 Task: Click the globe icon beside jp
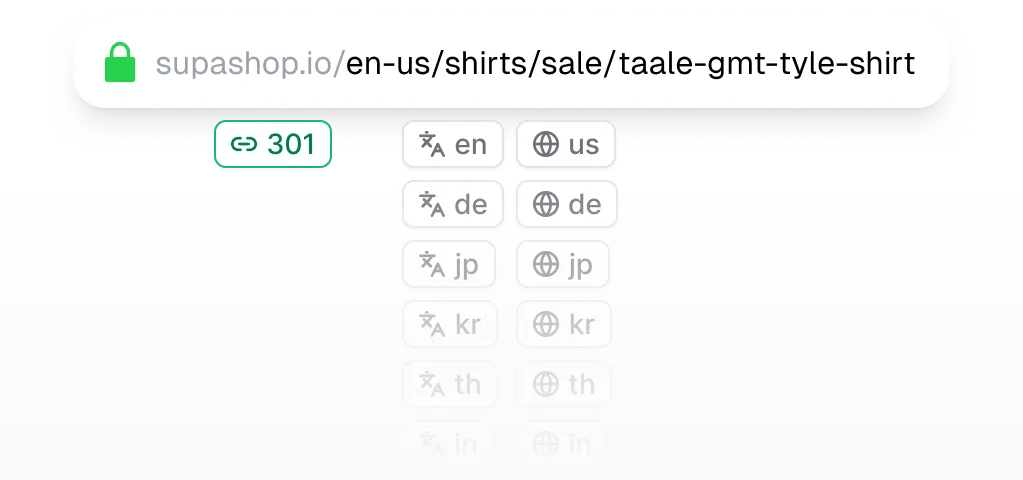[546, 265]
